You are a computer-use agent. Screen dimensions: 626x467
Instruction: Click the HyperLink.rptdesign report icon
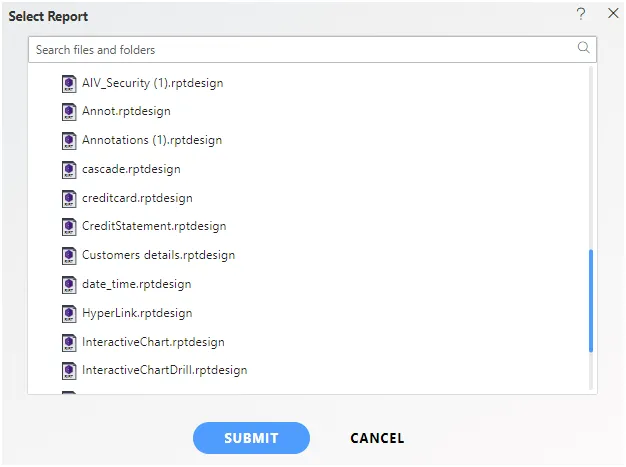(x=69, y=314)
